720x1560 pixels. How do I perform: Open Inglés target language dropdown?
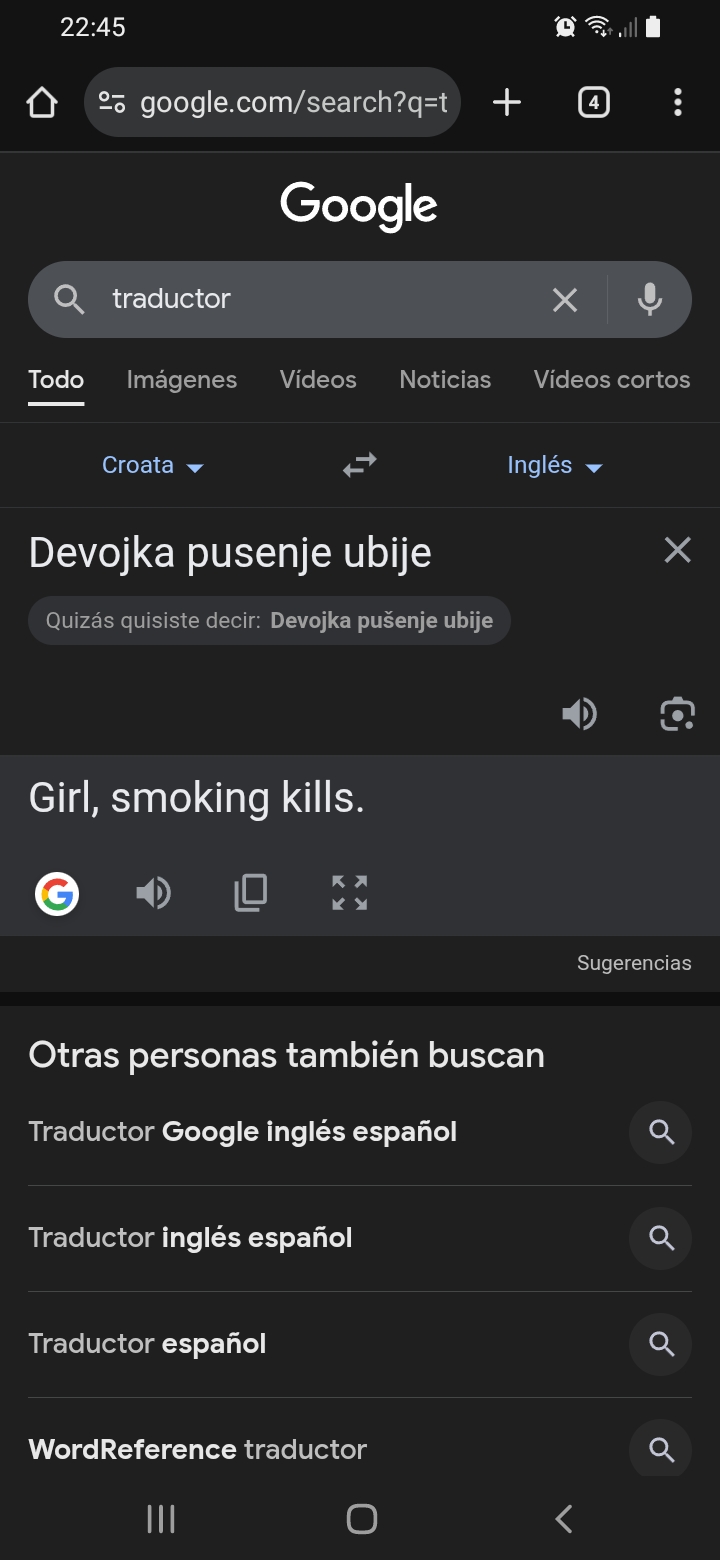(555, 465)
